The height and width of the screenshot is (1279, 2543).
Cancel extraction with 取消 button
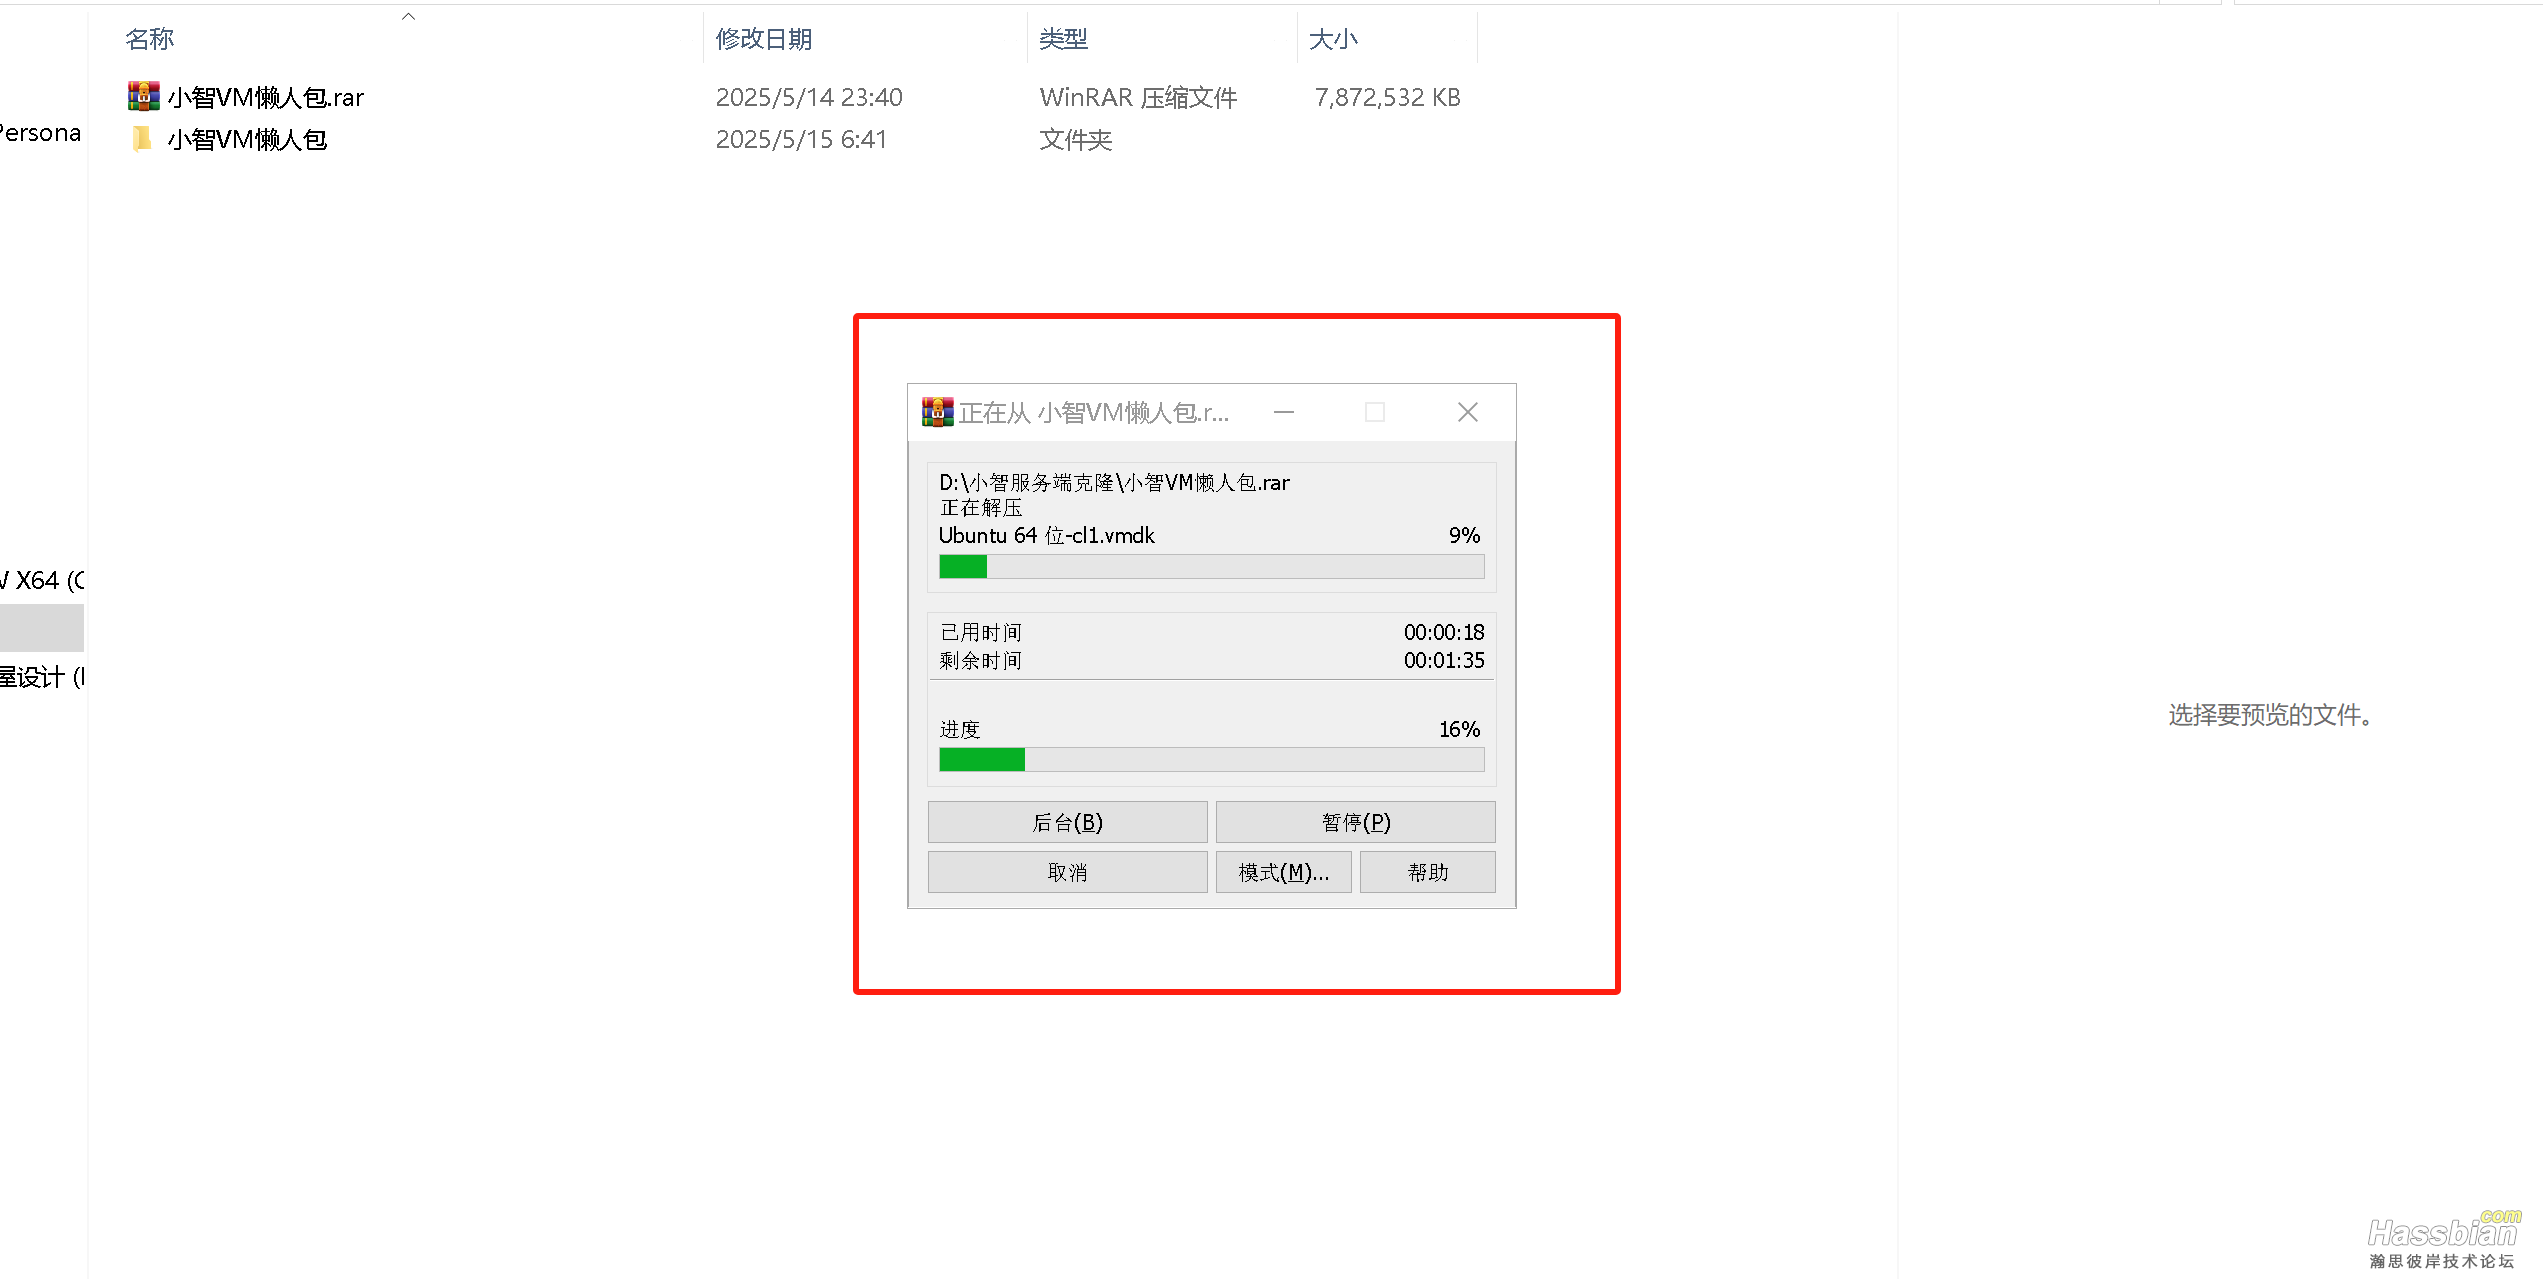(1067, 872)
